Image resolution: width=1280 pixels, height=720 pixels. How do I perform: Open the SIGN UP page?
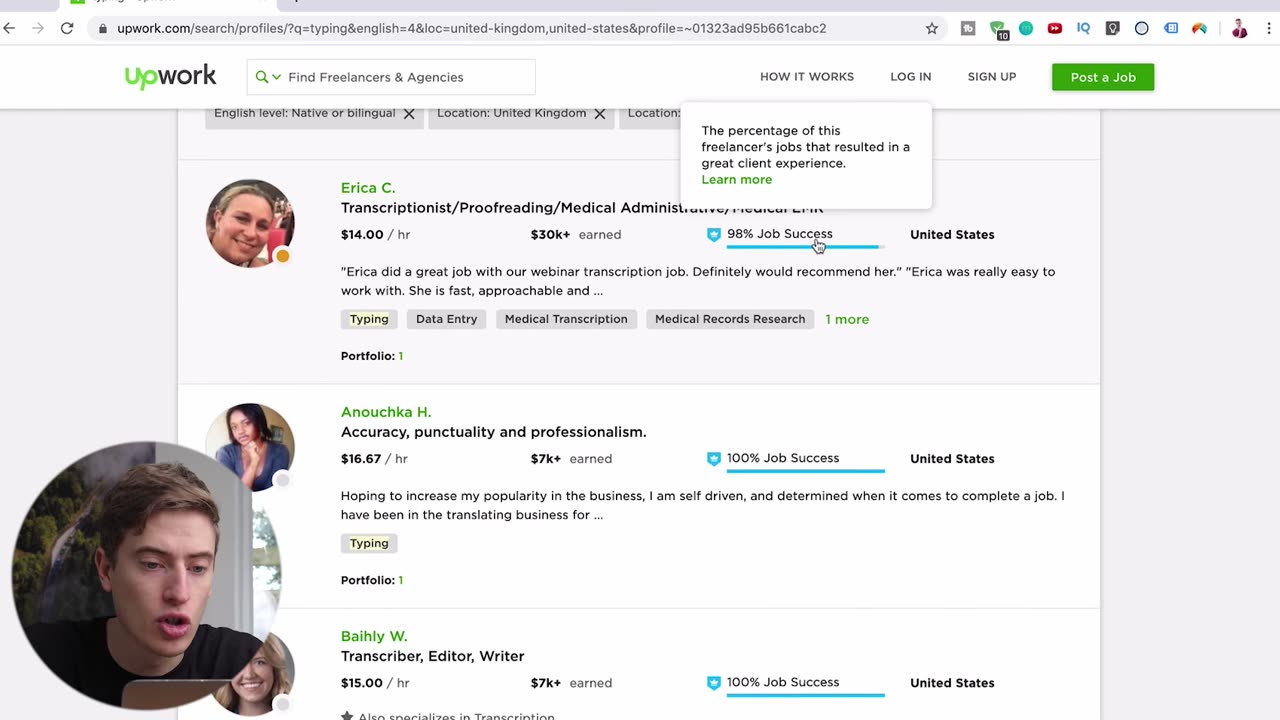(992, 77)
